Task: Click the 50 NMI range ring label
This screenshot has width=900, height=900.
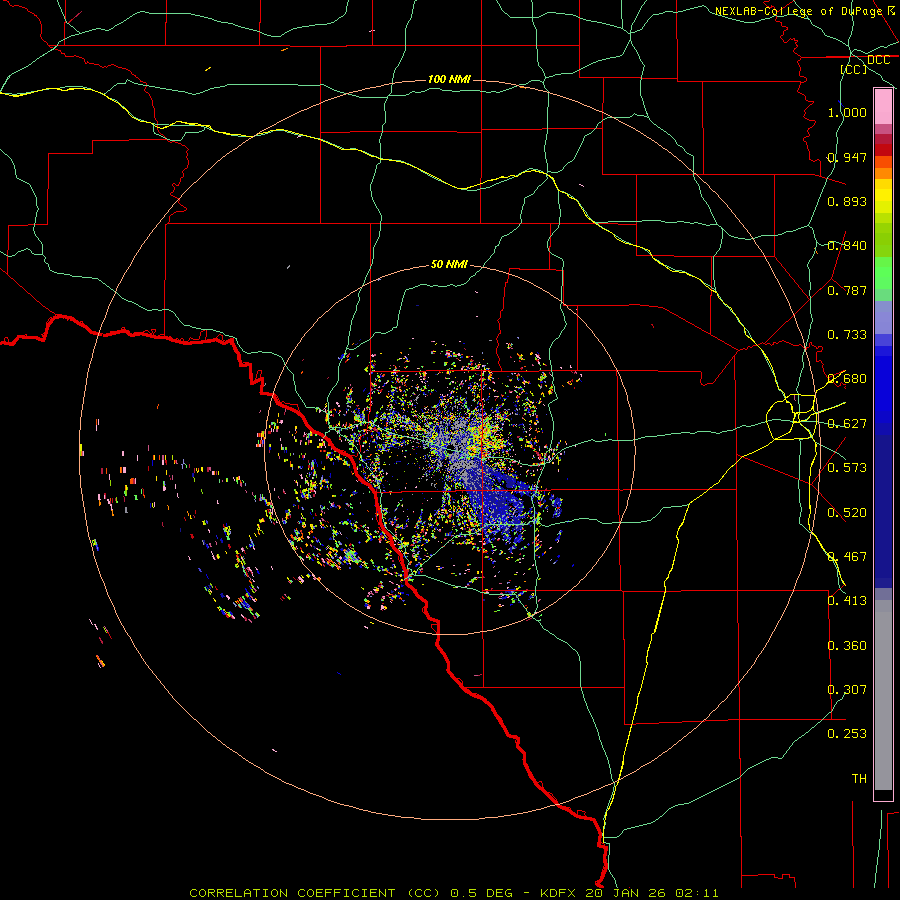Action: click(449, 264)
